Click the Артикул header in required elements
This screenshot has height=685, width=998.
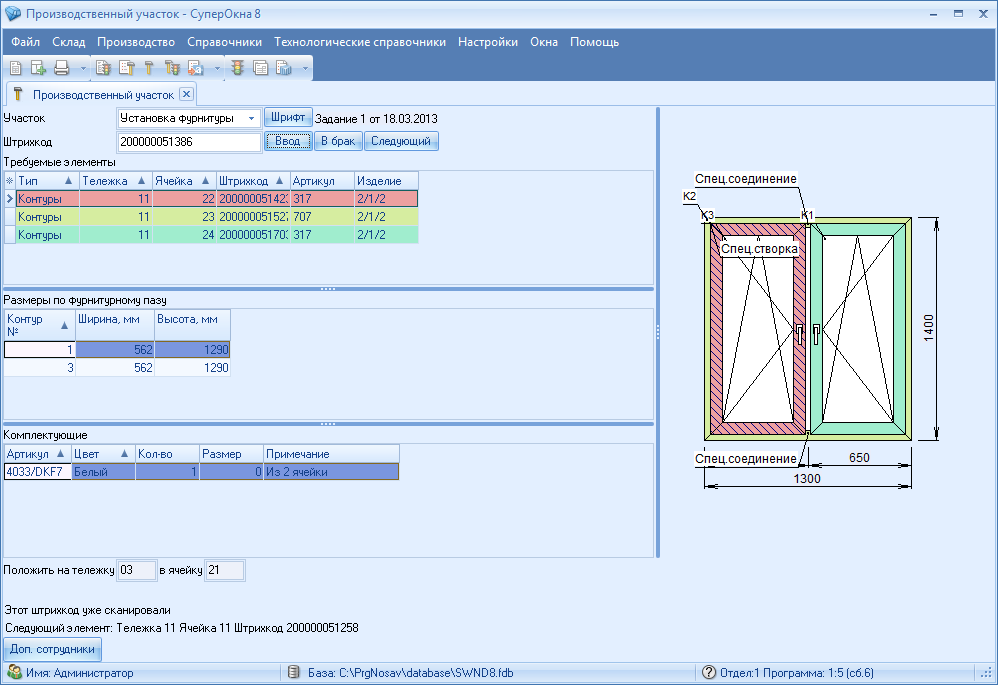pyautogui.click(x=322, y=181)
